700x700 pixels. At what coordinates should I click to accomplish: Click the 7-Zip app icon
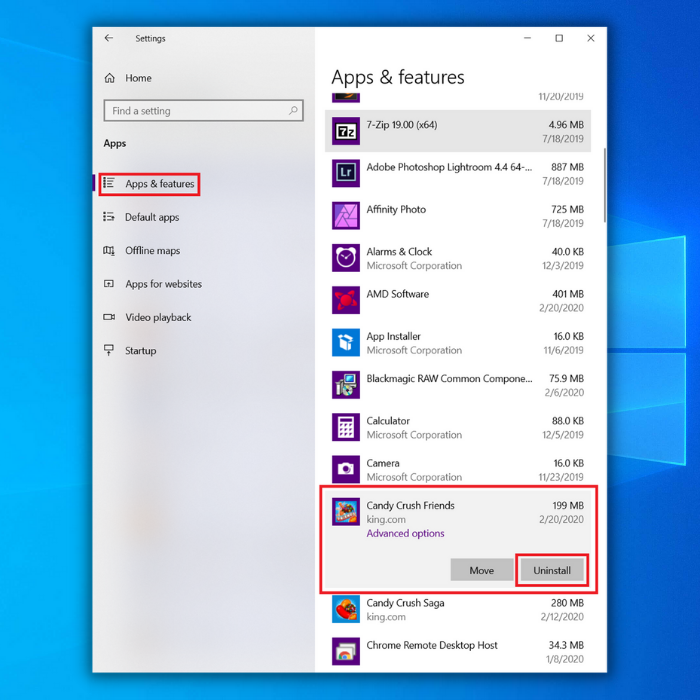346,131
